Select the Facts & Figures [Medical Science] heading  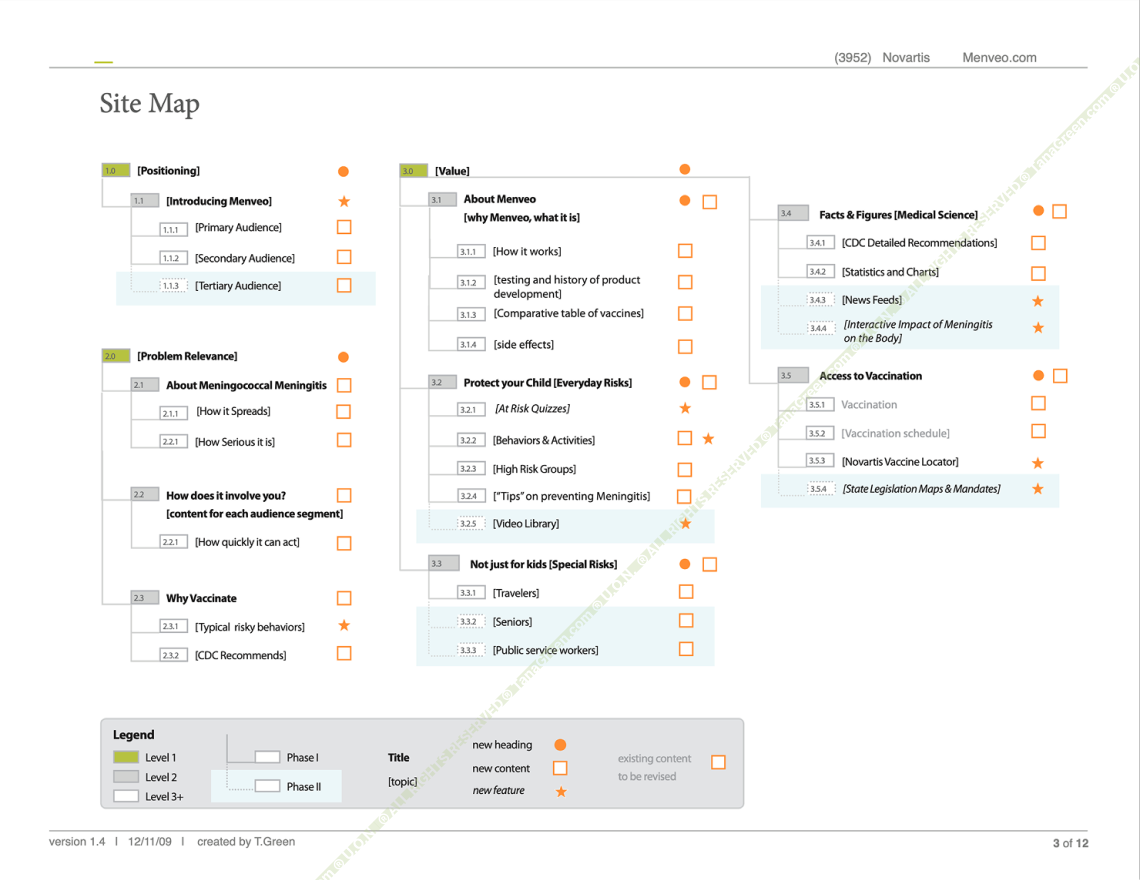pyautogui.click(x=898, y=215)
